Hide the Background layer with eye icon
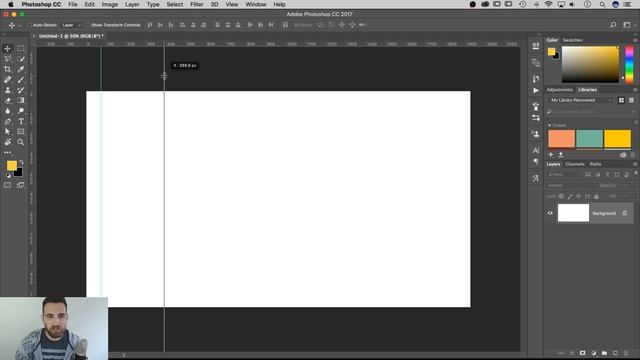640x360 pixels. (550, 213)
